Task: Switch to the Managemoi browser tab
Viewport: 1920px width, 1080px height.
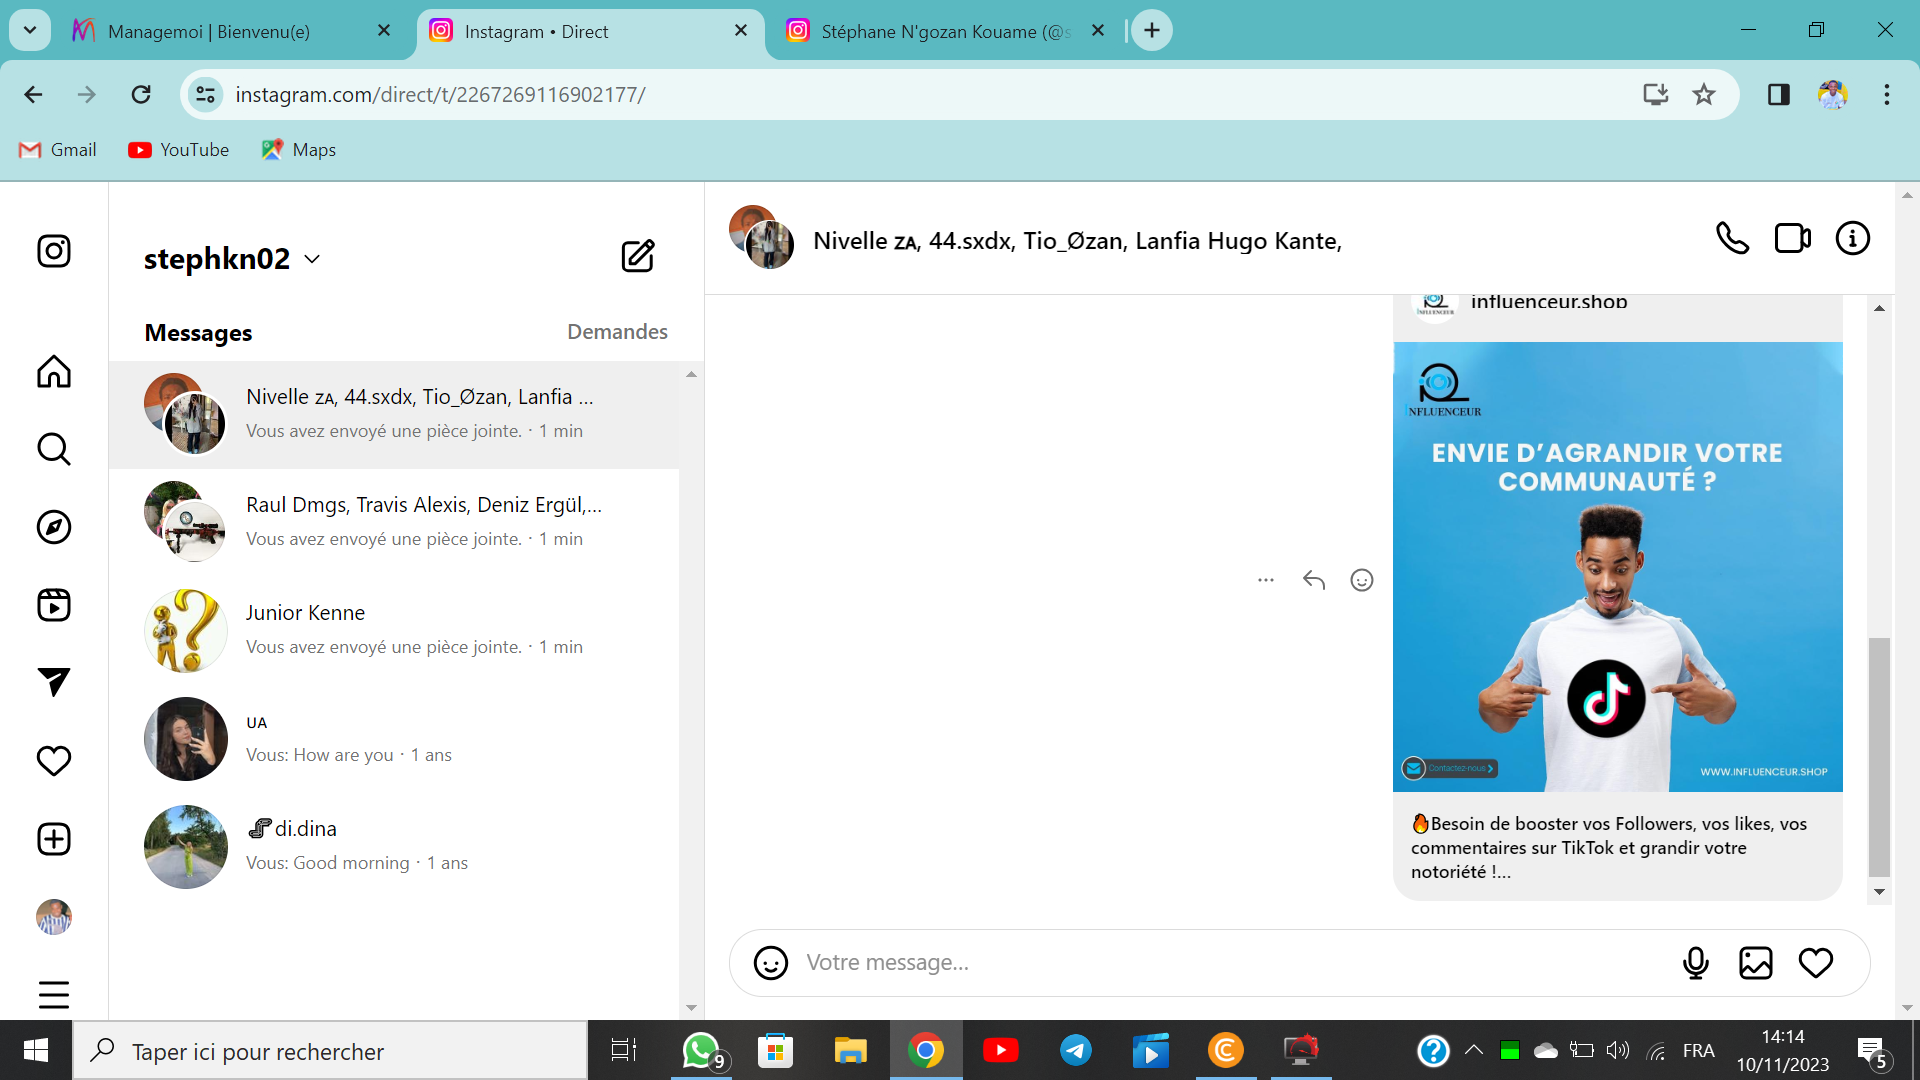Action: click(210, 31)
